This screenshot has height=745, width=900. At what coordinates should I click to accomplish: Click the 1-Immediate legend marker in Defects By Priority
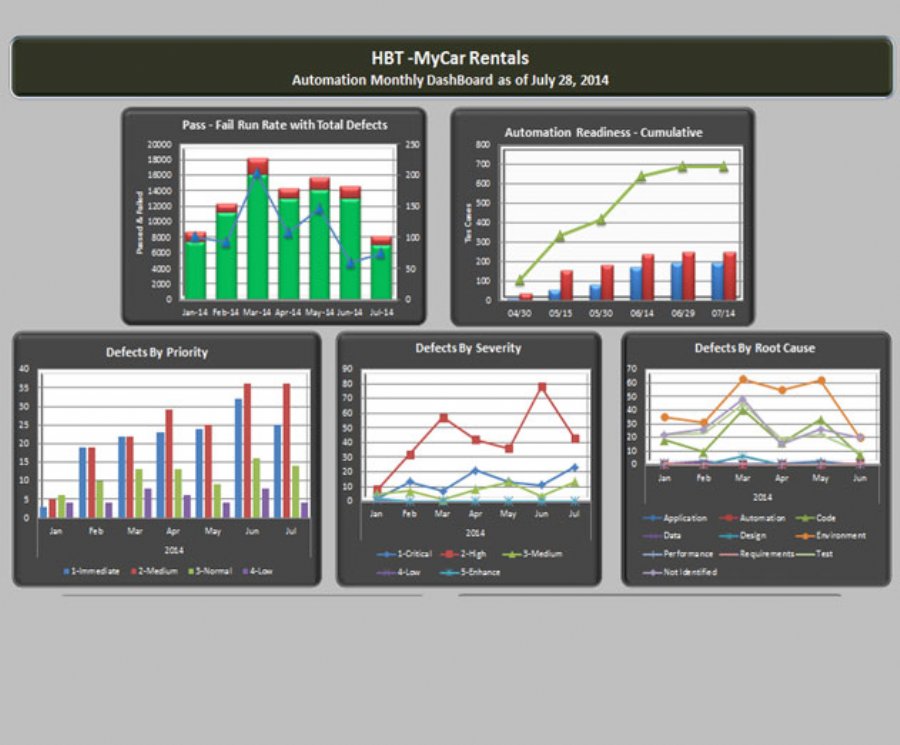(x=66, y=571)
